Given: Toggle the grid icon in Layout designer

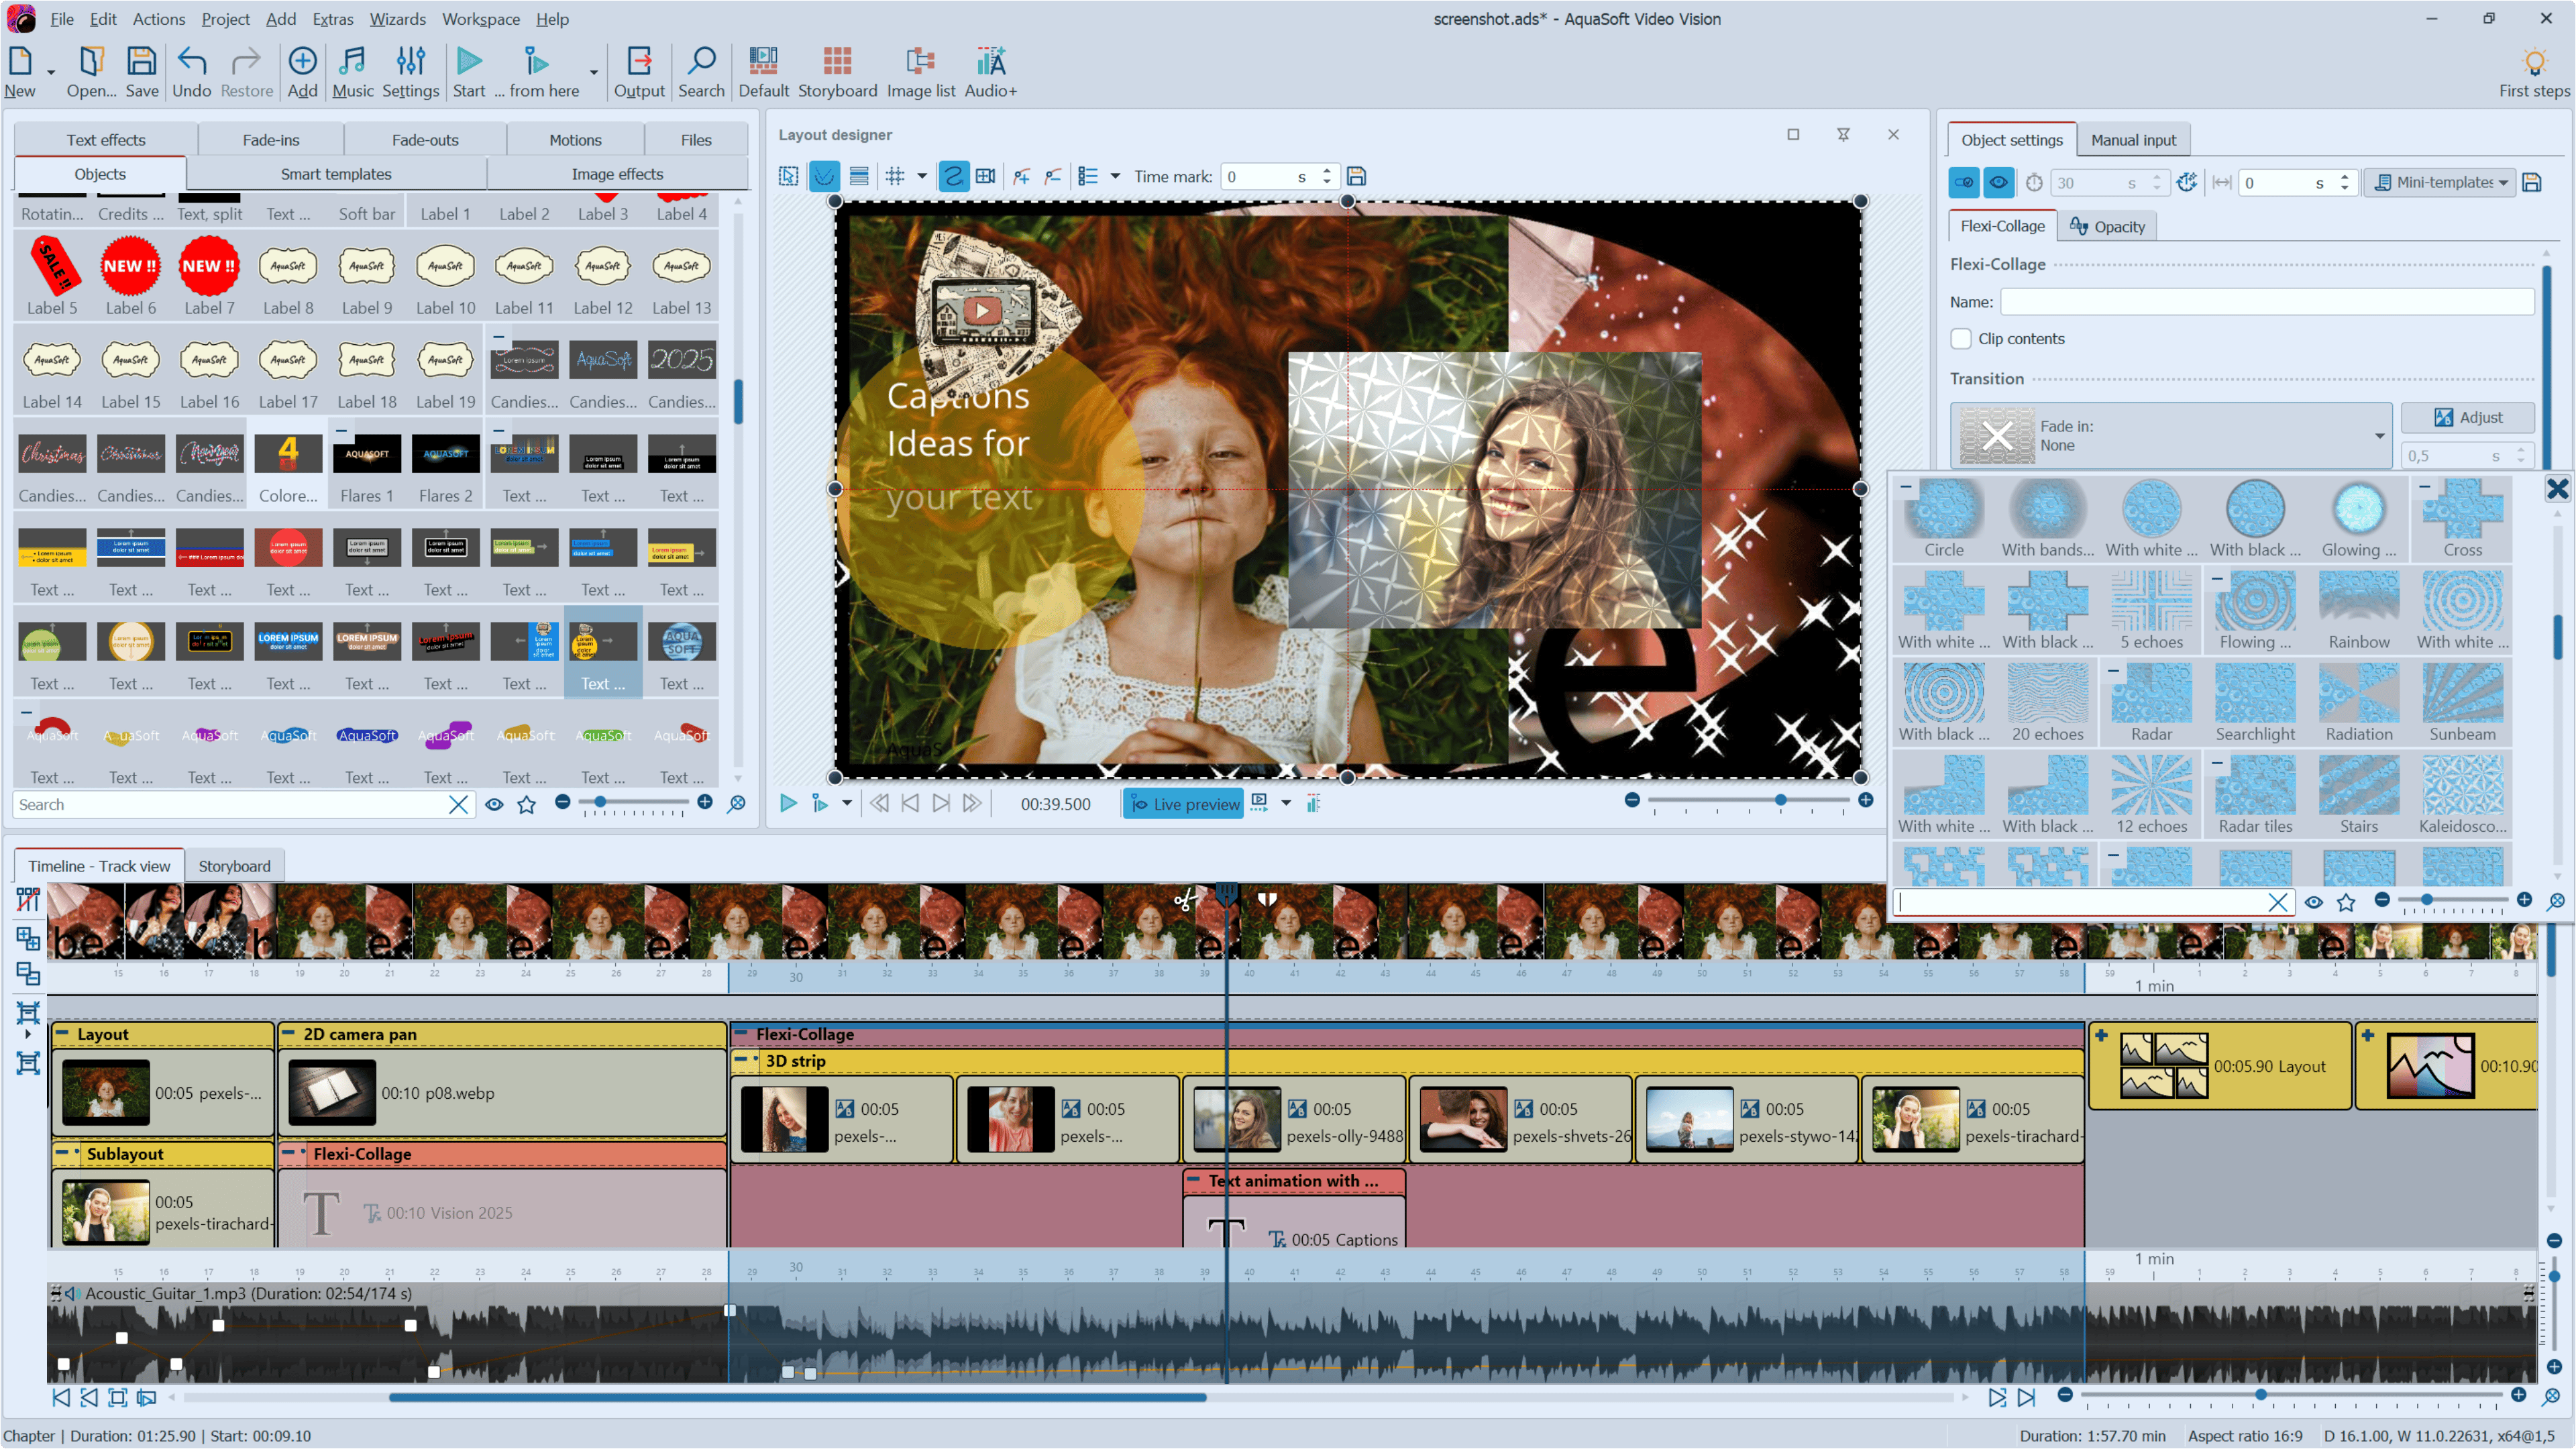Looking at the screenshot, I should (x=895, y=177).
